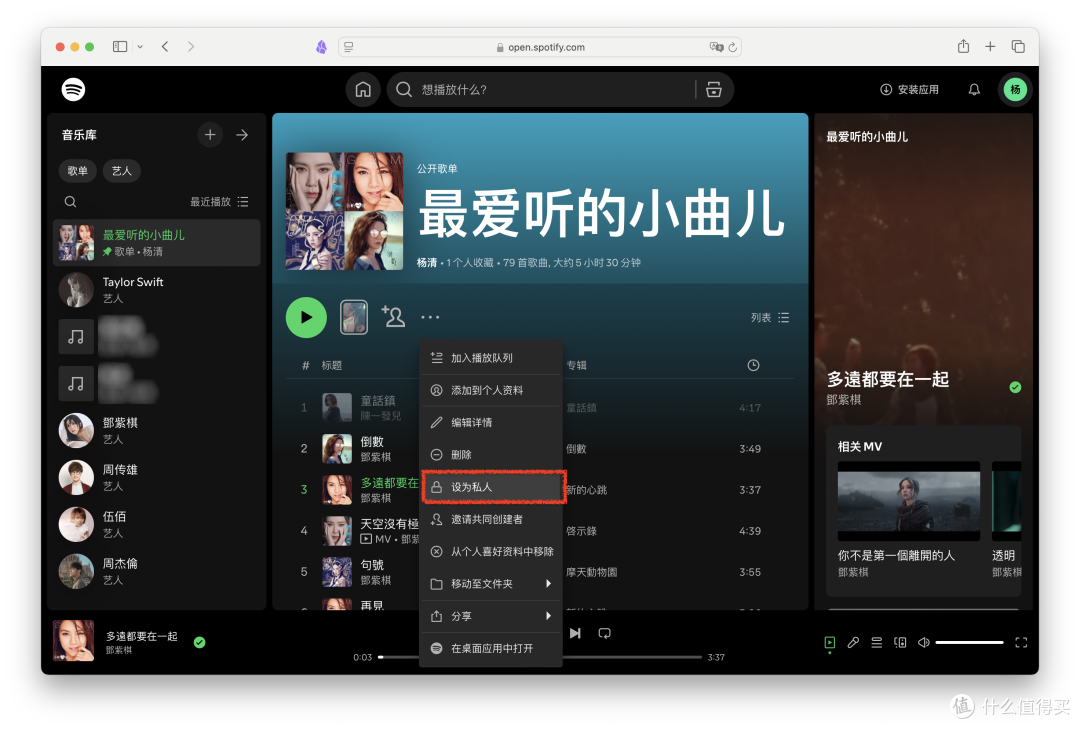
Task: Open connect to a device icon
Action: 900,642
